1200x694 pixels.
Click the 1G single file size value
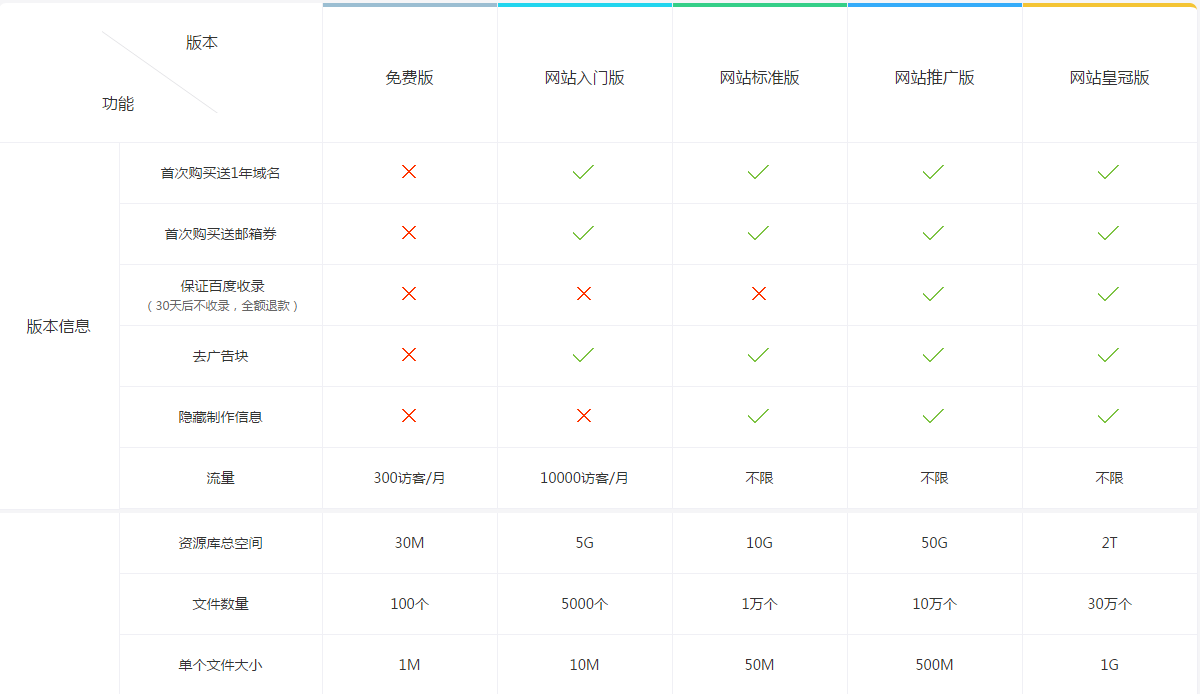tap(1110, 665)
